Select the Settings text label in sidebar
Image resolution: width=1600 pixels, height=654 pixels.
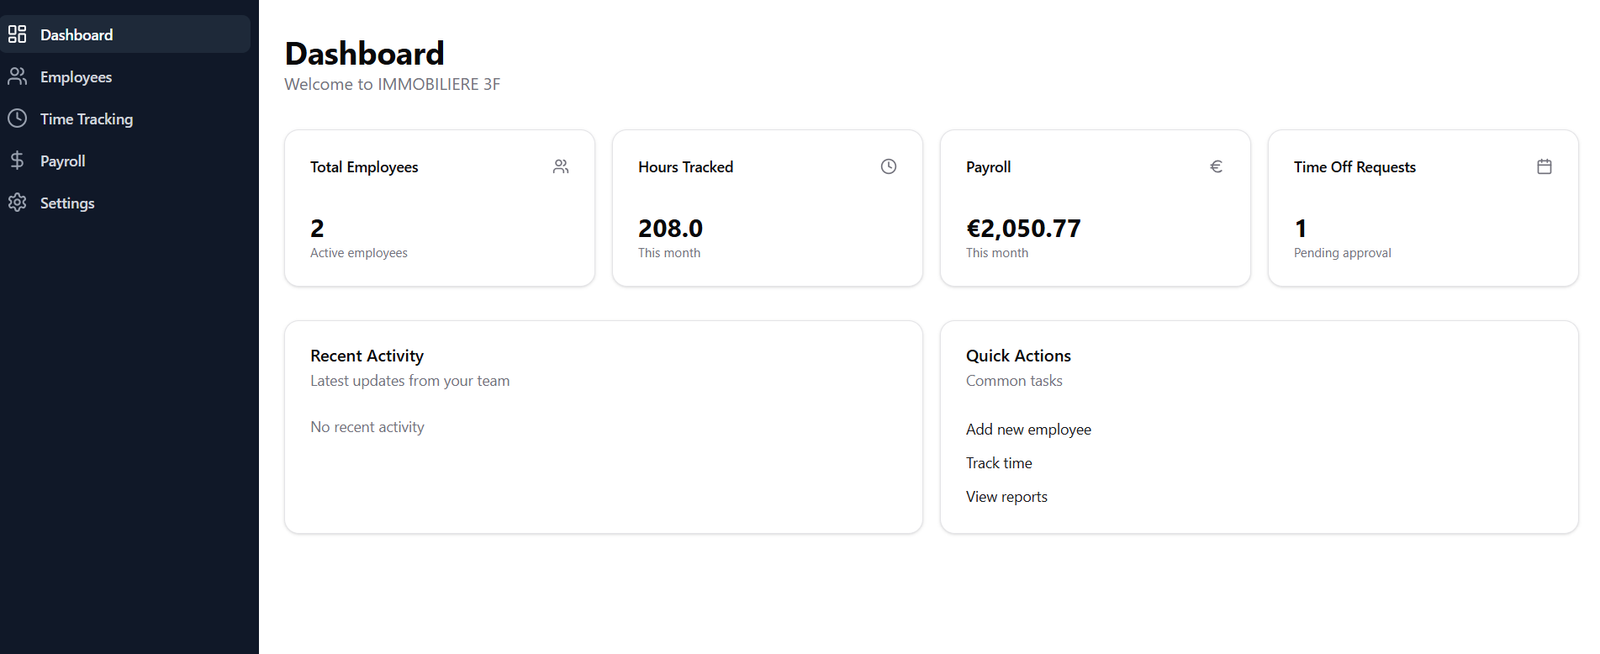point(67,203)
